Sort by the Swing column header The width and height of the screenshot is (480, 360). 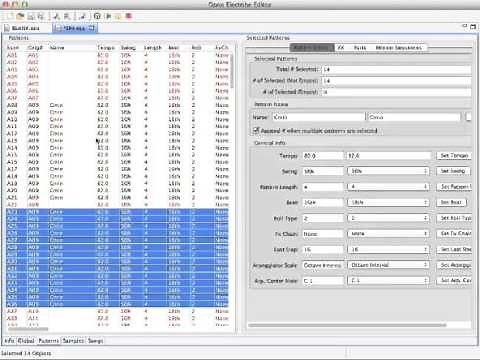point(128,48)
